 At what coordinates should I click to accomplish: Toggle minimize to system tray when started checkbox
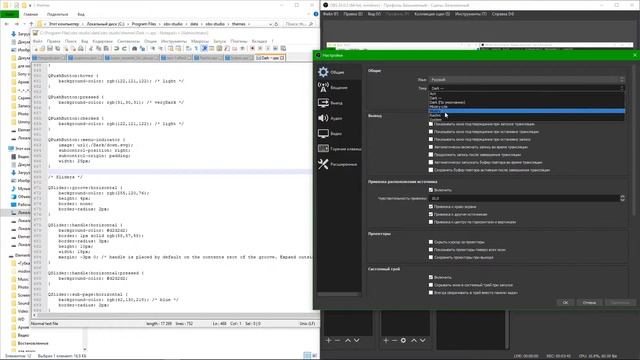tap(431, 285)
